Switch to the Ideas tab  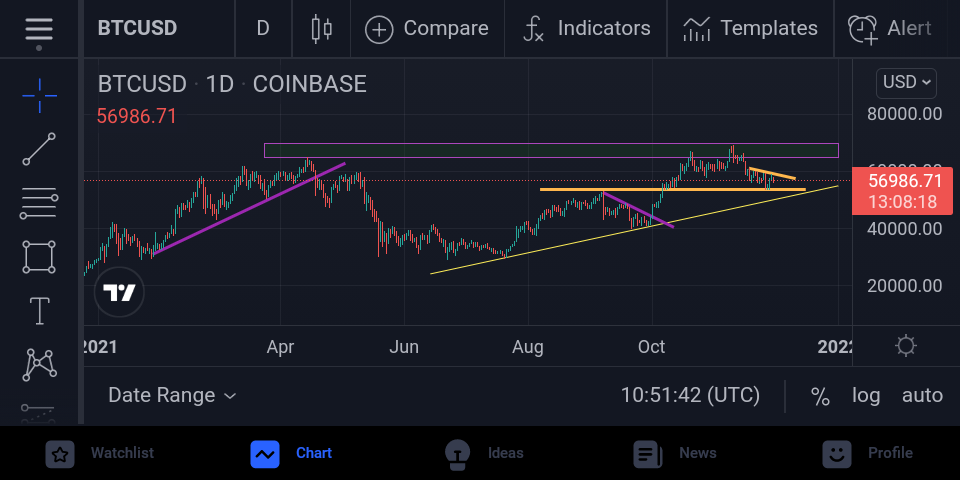coord(484,453)
